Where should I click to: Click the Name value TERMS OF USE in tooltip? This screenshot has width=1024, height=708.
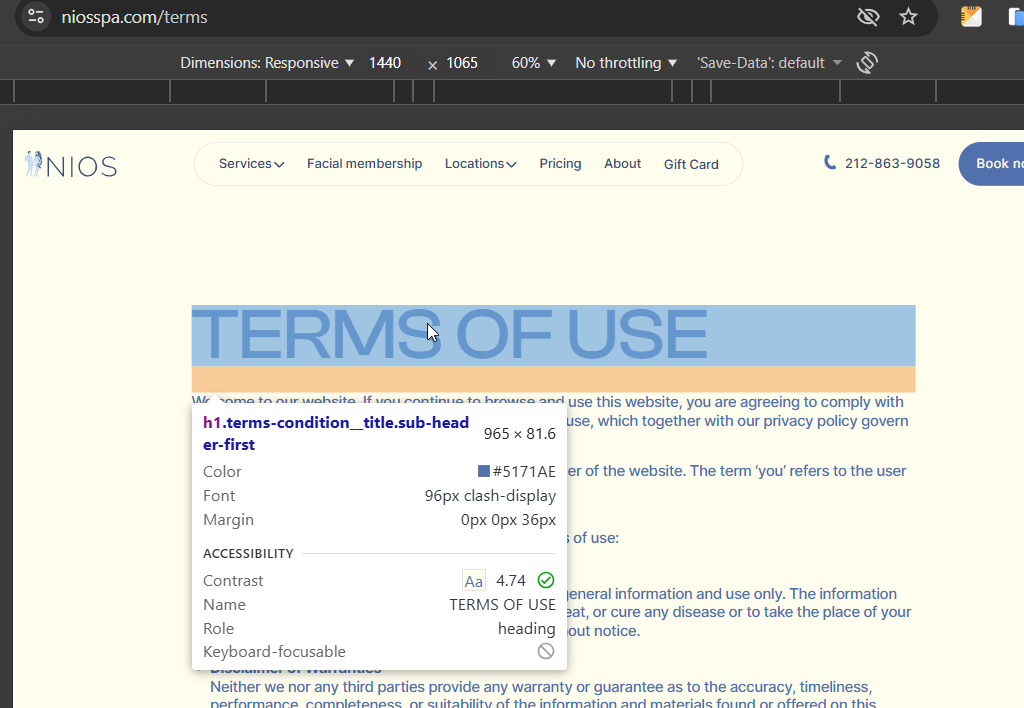tap(502, 605)
